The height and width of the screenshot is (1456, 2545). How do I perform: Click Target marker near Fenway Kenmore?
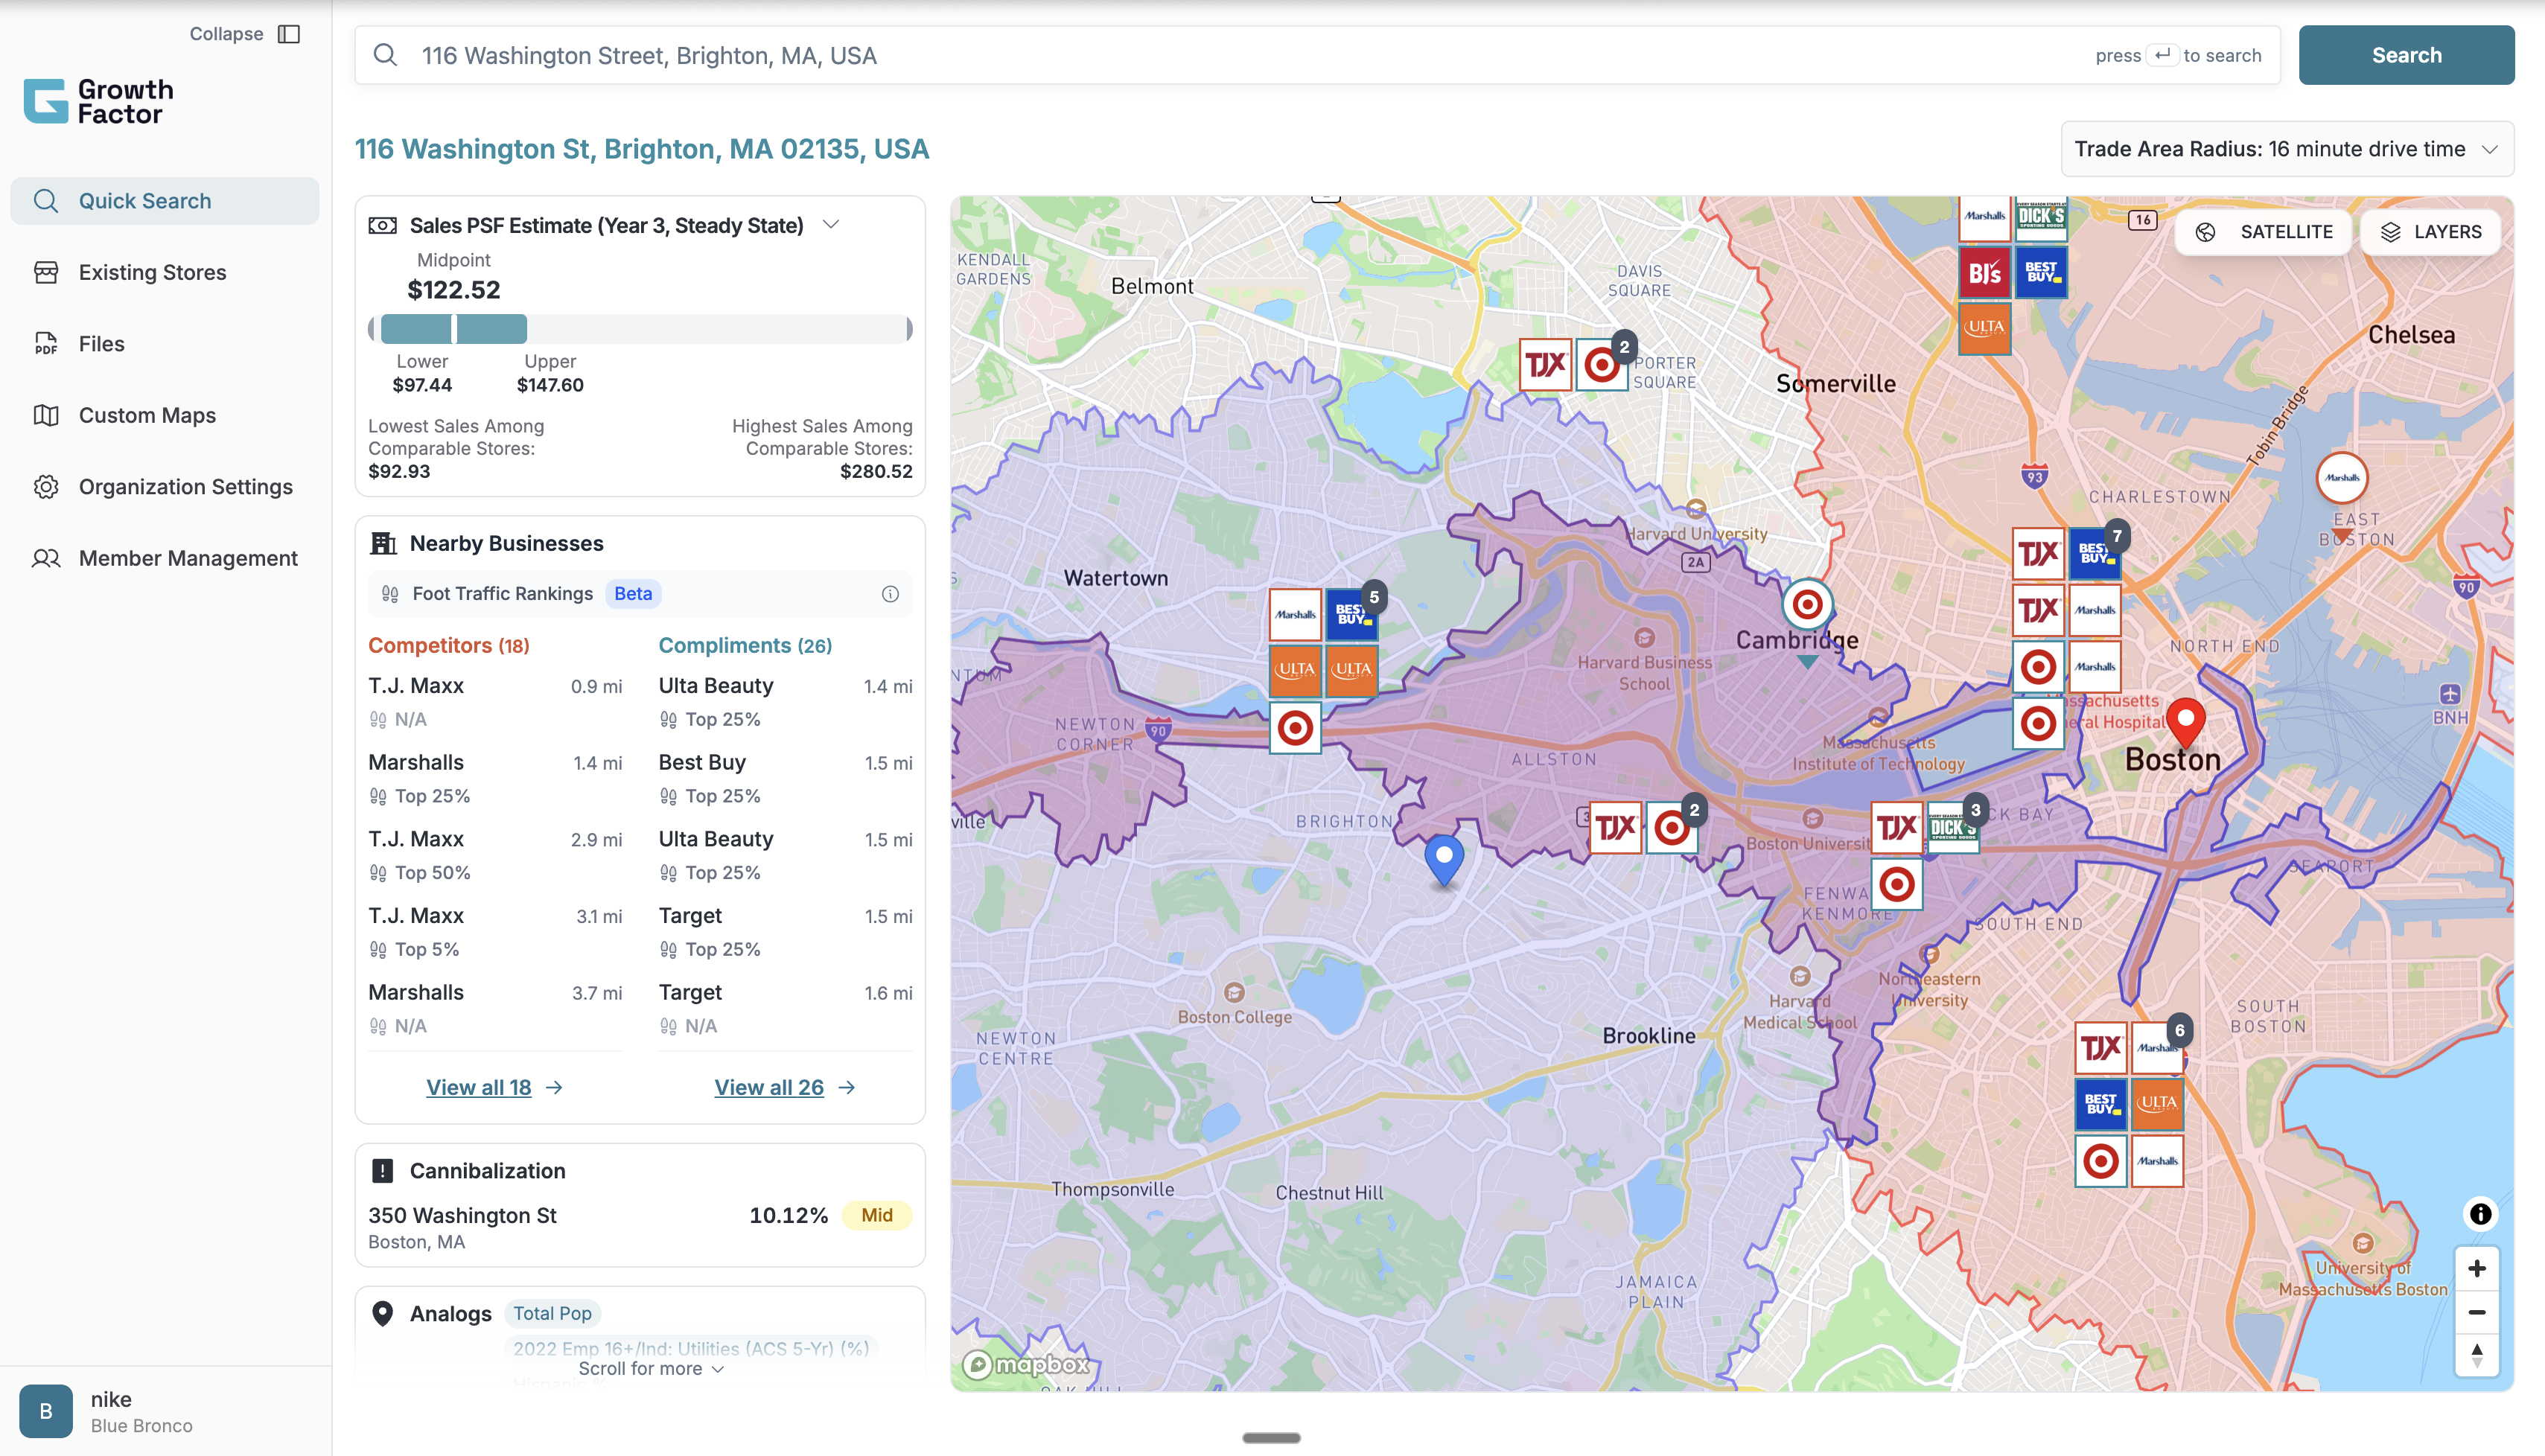point(1896,884)
